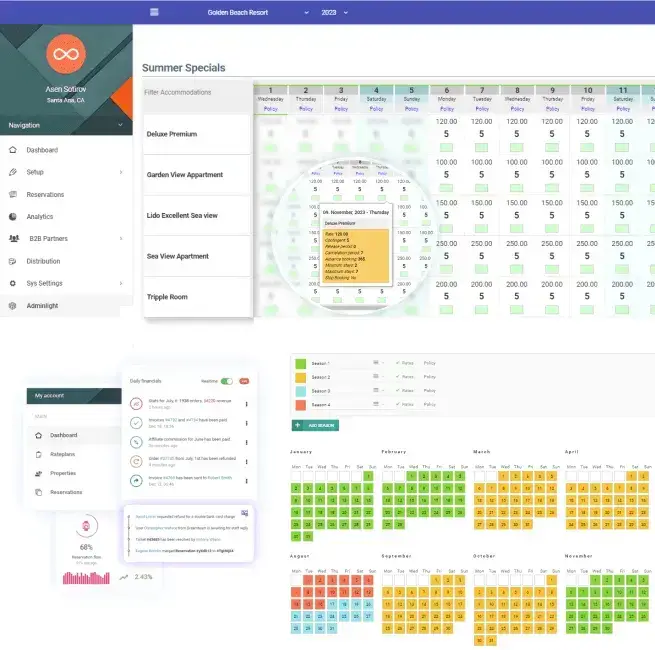Image resolution: width=655 pixels, height=650 pixels.
Task: Toggle the Realtime switch in Daily financials
Action: (x=226, y=381)
